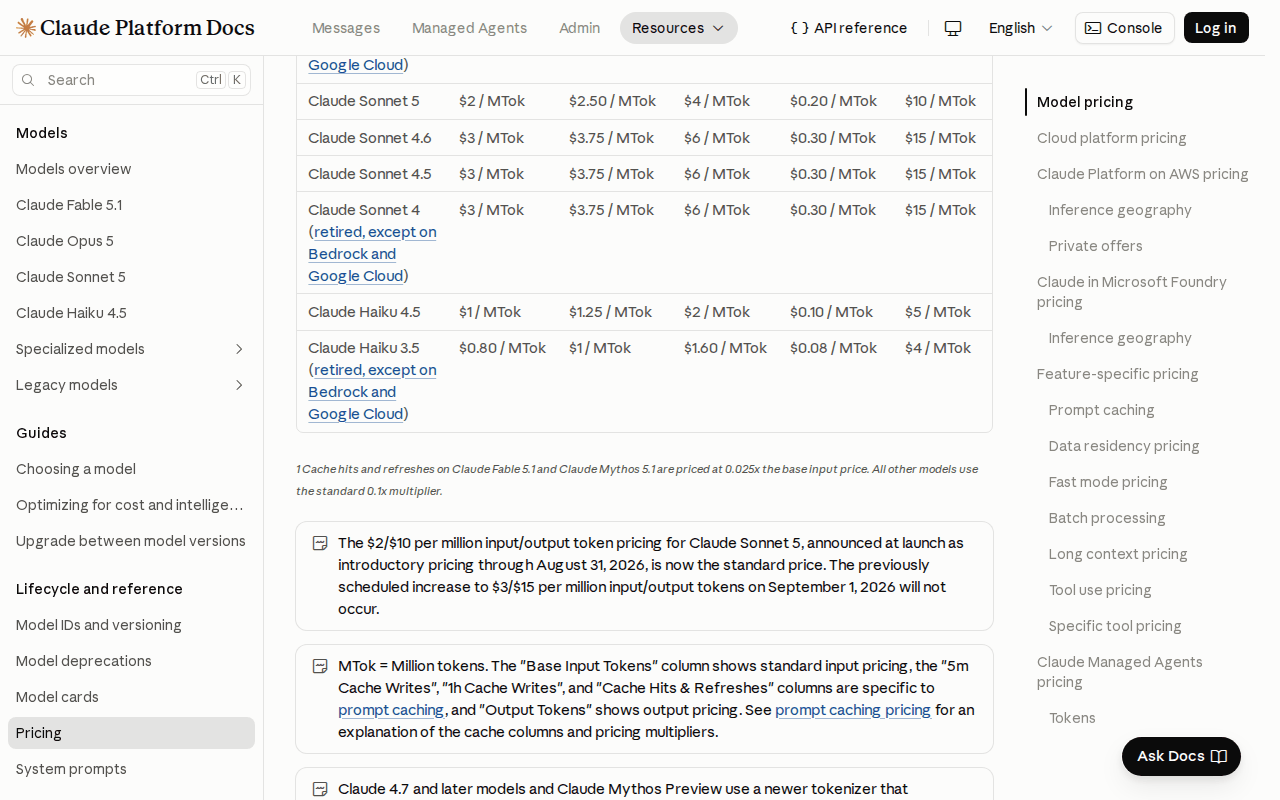This screenshot has height=800, width=1280.
Task: Open Claude Haiku 4.5 sidebar page
Action: (x=131, y=313)
